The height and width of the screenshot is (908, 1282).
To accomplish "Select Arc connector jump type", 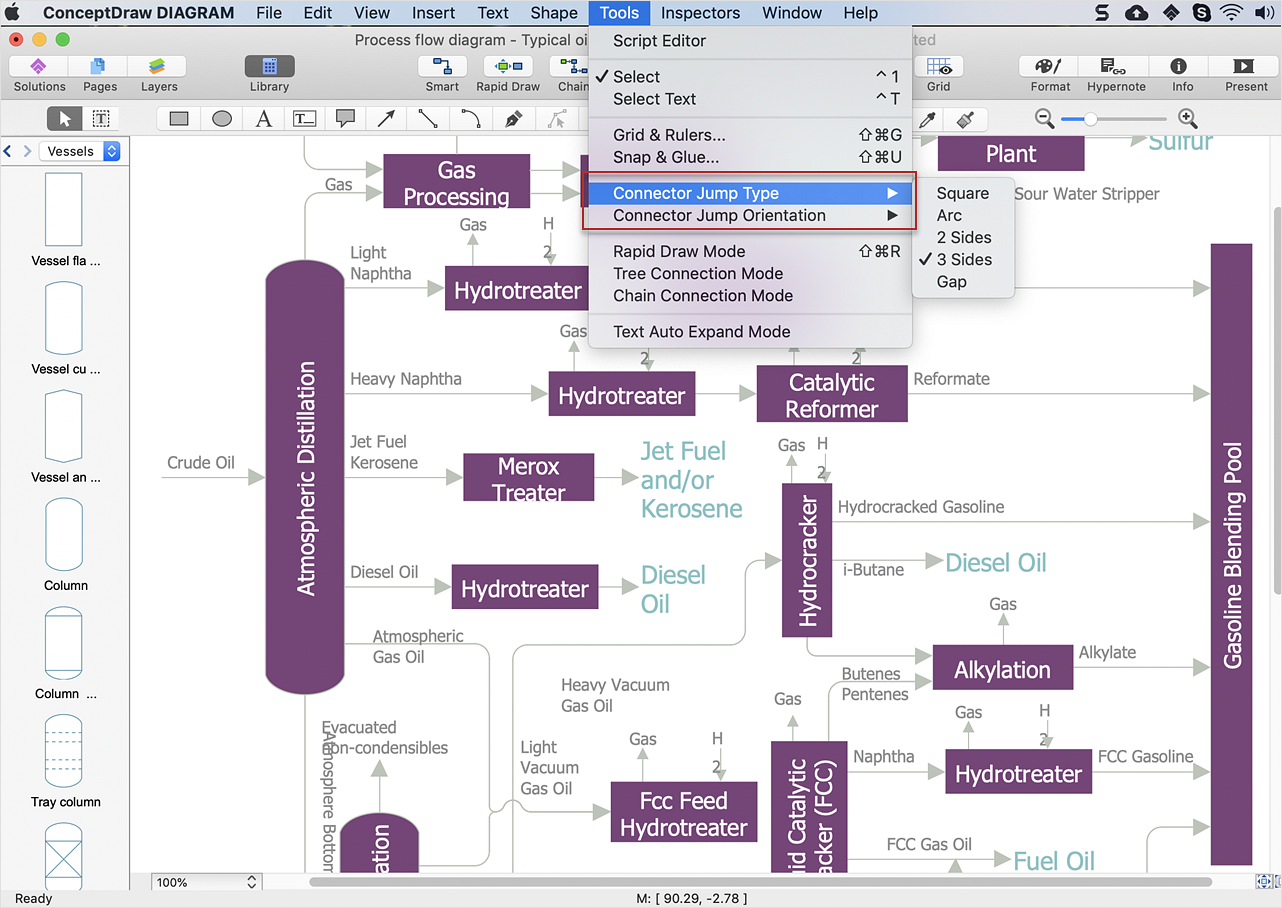I will click(949, 216).
